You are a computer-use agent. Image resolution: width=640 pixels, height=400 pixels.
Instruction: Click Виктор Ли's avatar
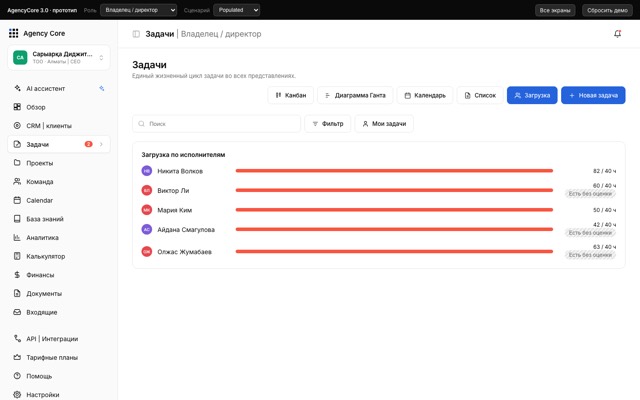coord(147,190)
